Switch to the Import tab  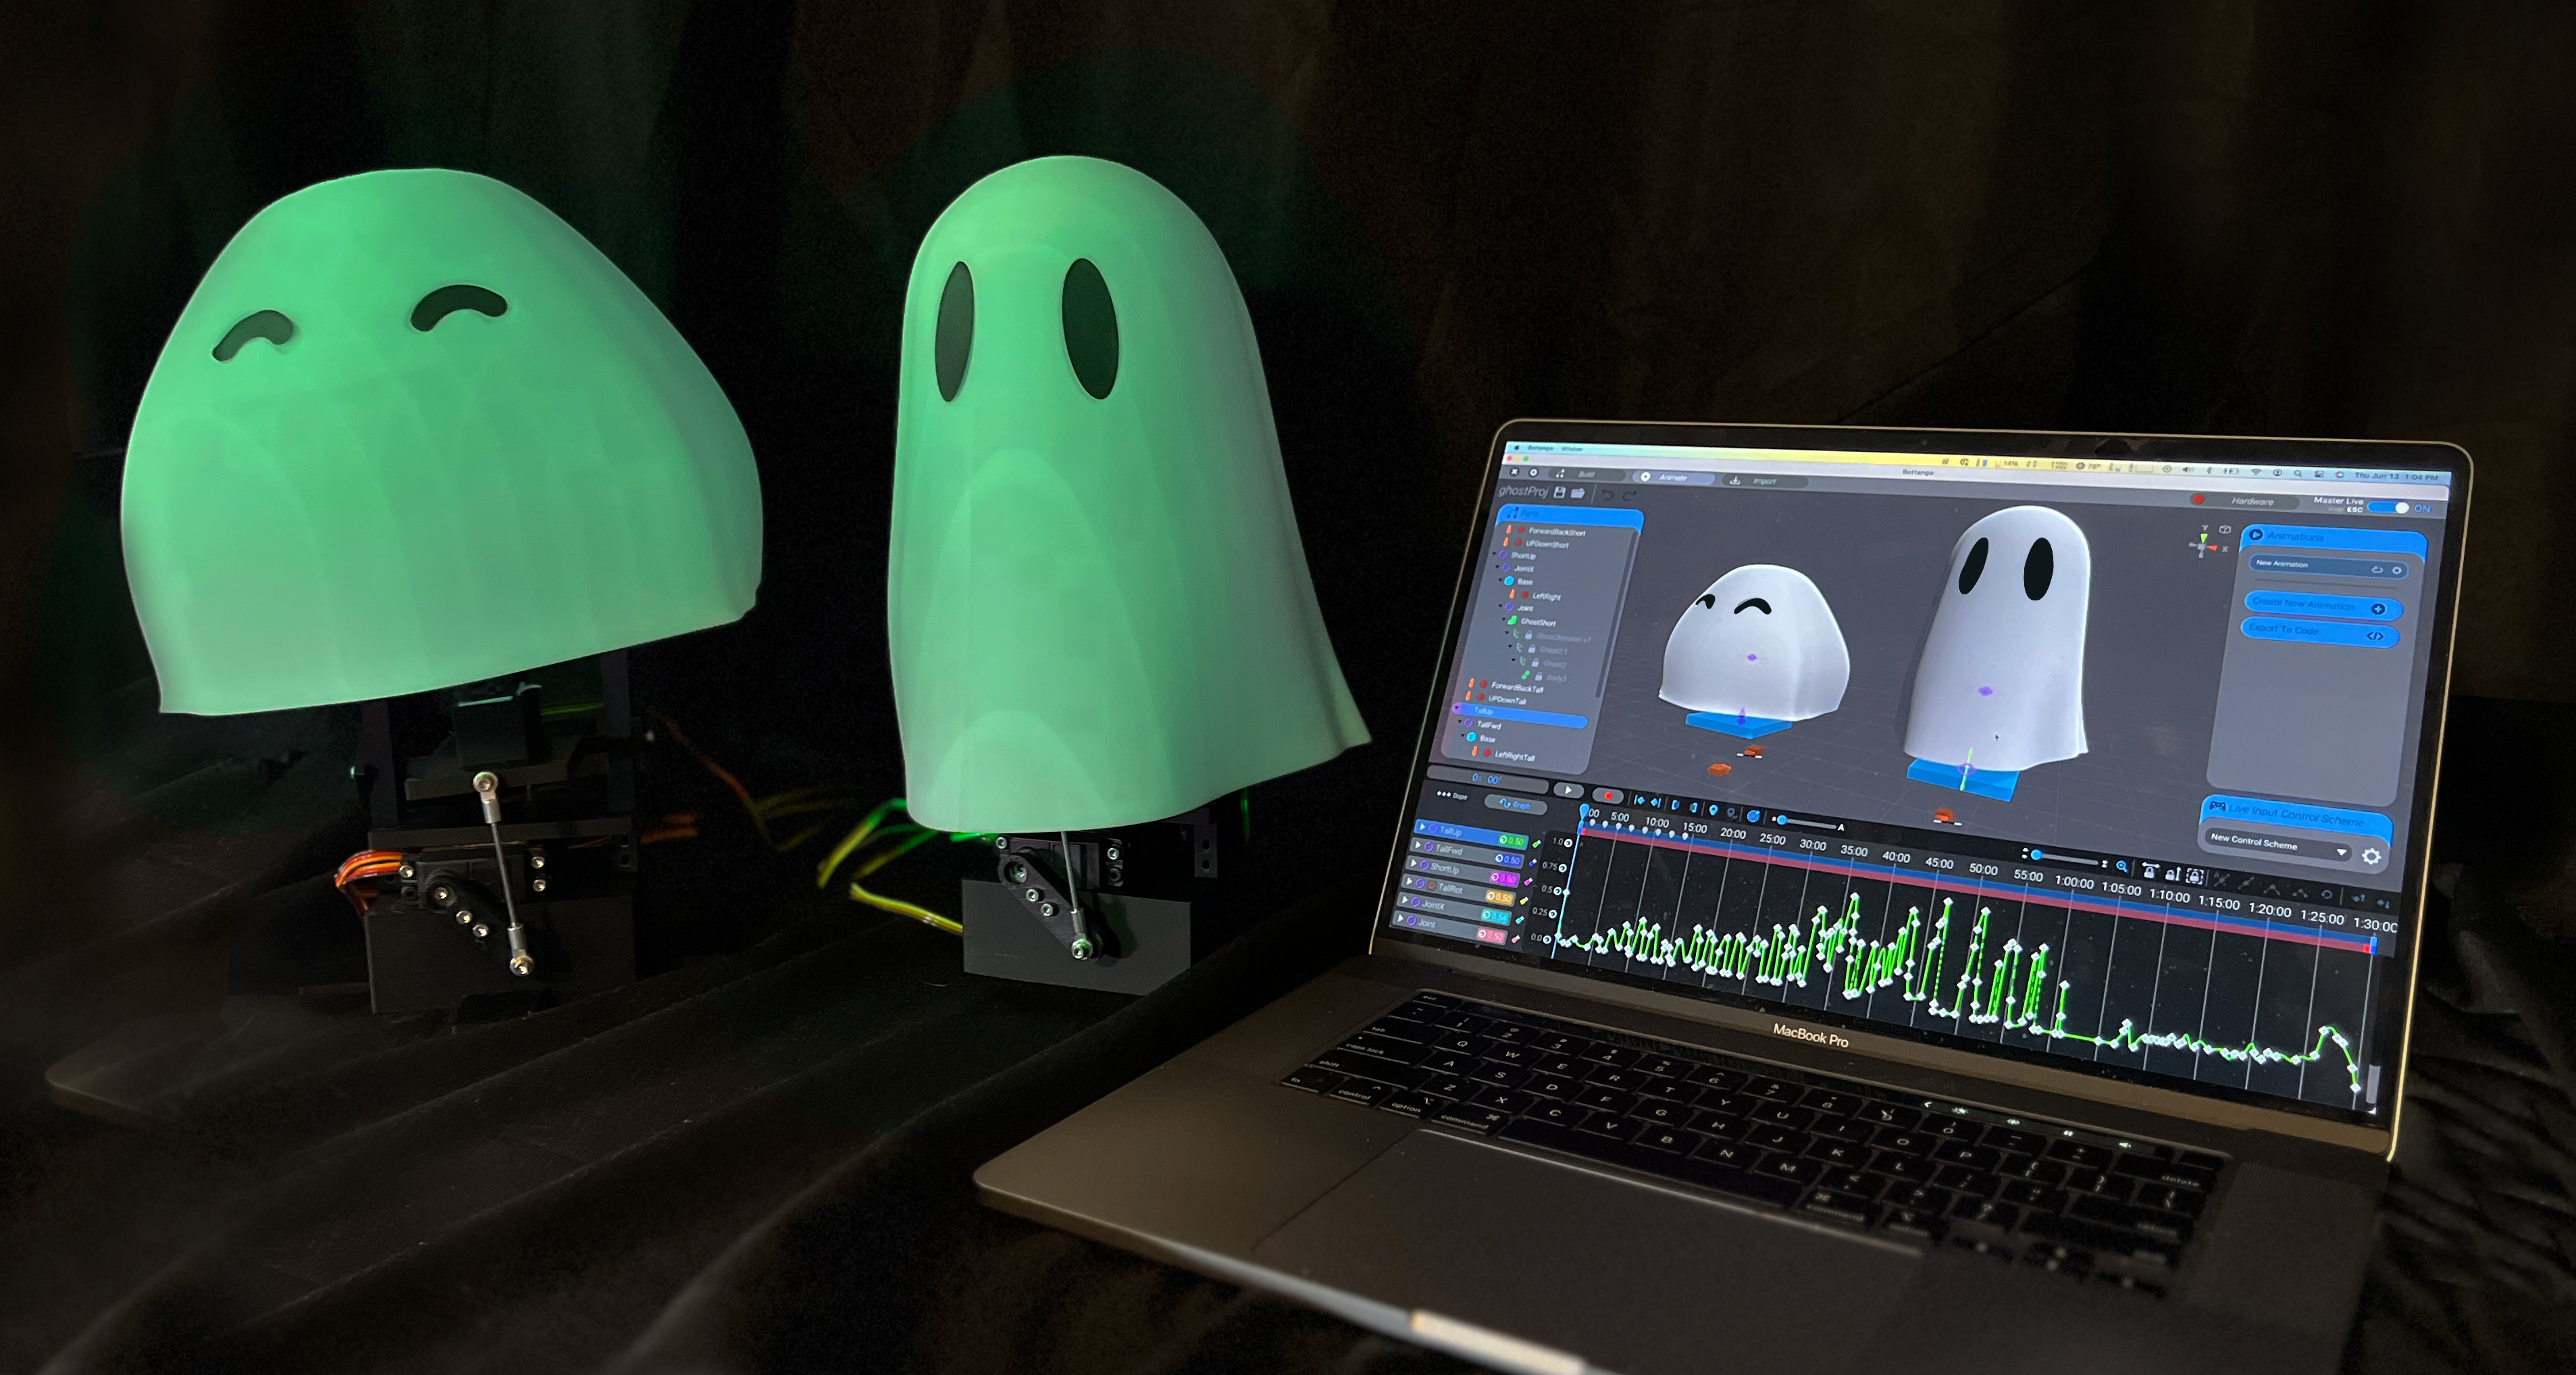pos(1764,481)
